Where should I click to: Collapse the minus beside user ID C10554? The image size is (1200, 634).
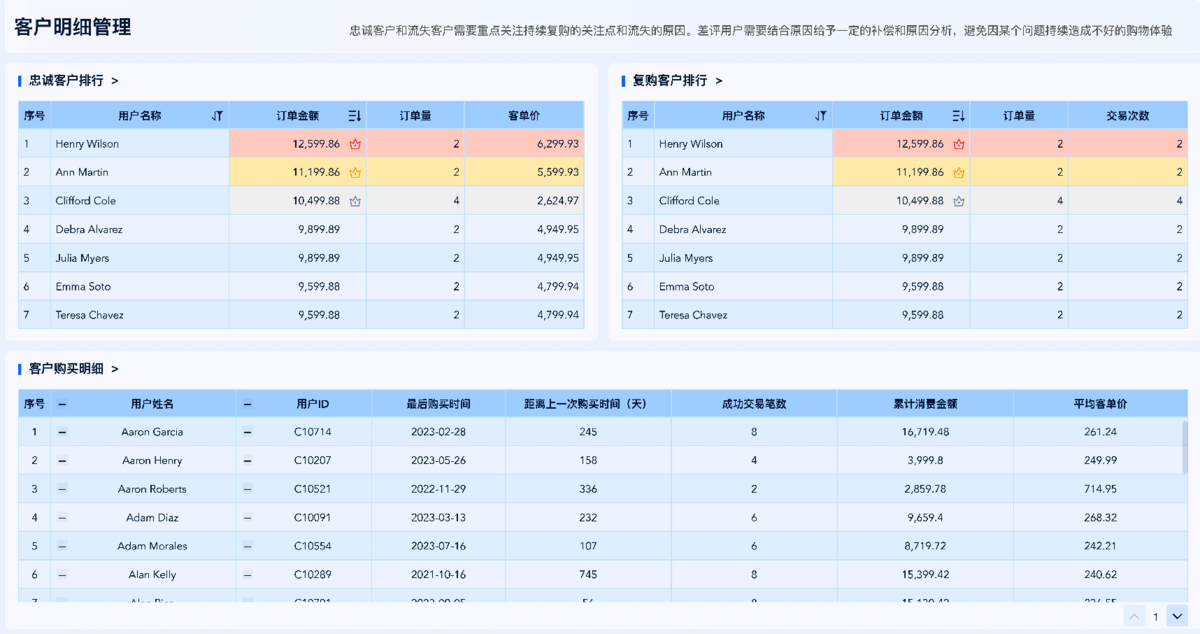(248, 546)
